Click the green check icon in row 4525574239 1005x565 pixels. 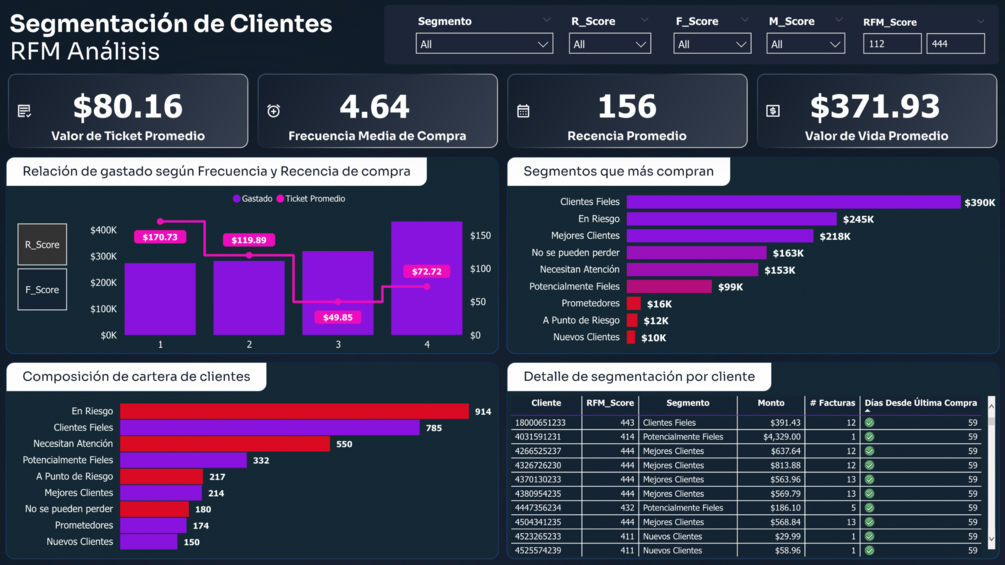(x=870, y=551)
